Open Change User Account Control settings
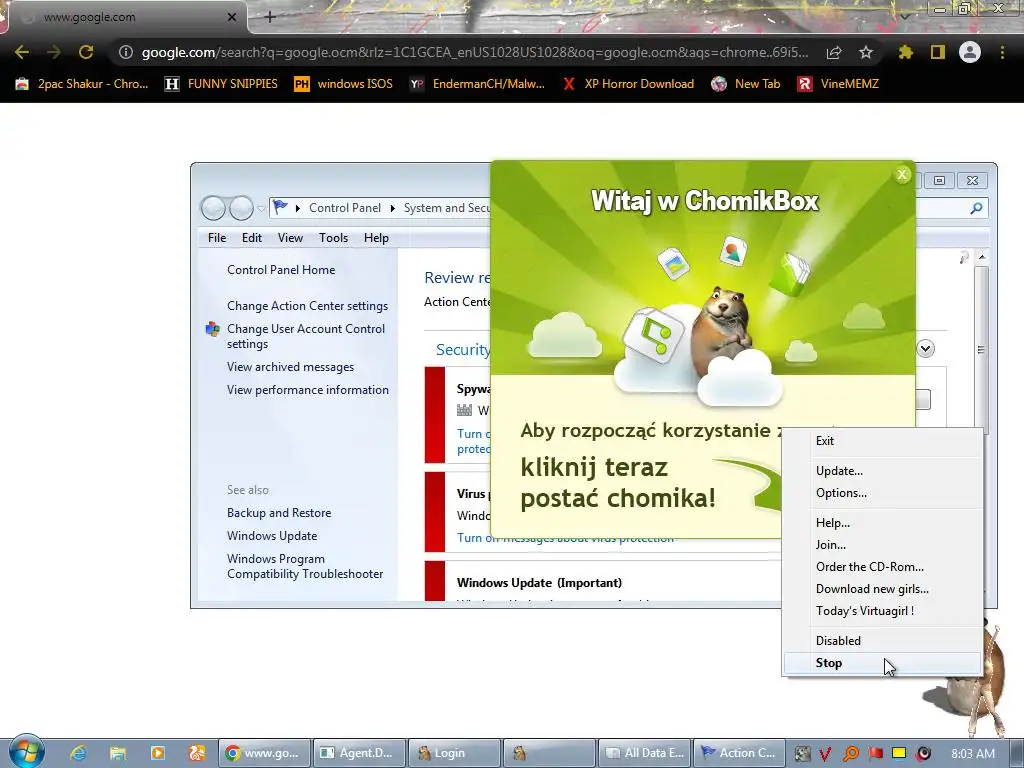1024x768 pixels. [306, 336]
